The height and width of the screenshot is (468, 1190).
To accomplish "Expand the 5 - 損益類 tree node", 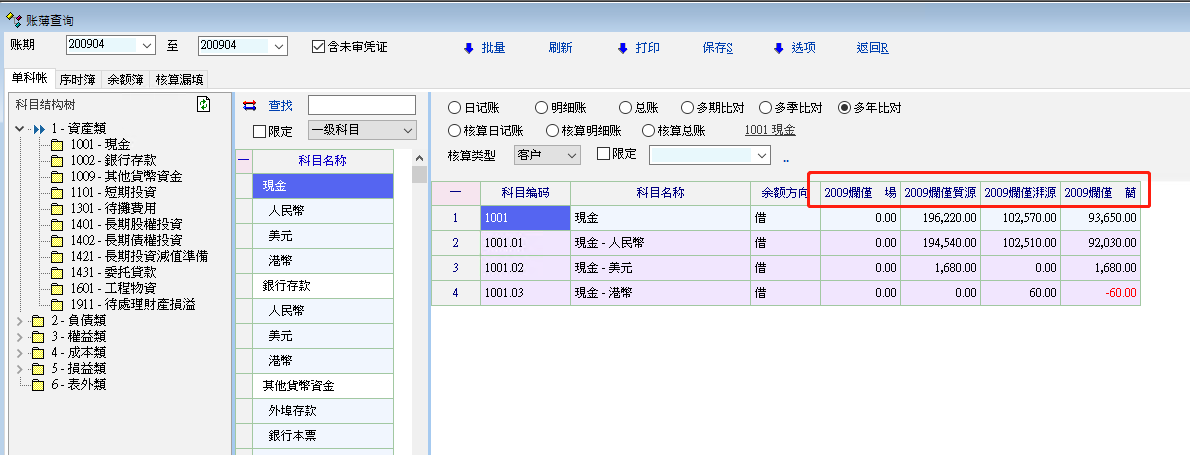I will tap(21, 369).
